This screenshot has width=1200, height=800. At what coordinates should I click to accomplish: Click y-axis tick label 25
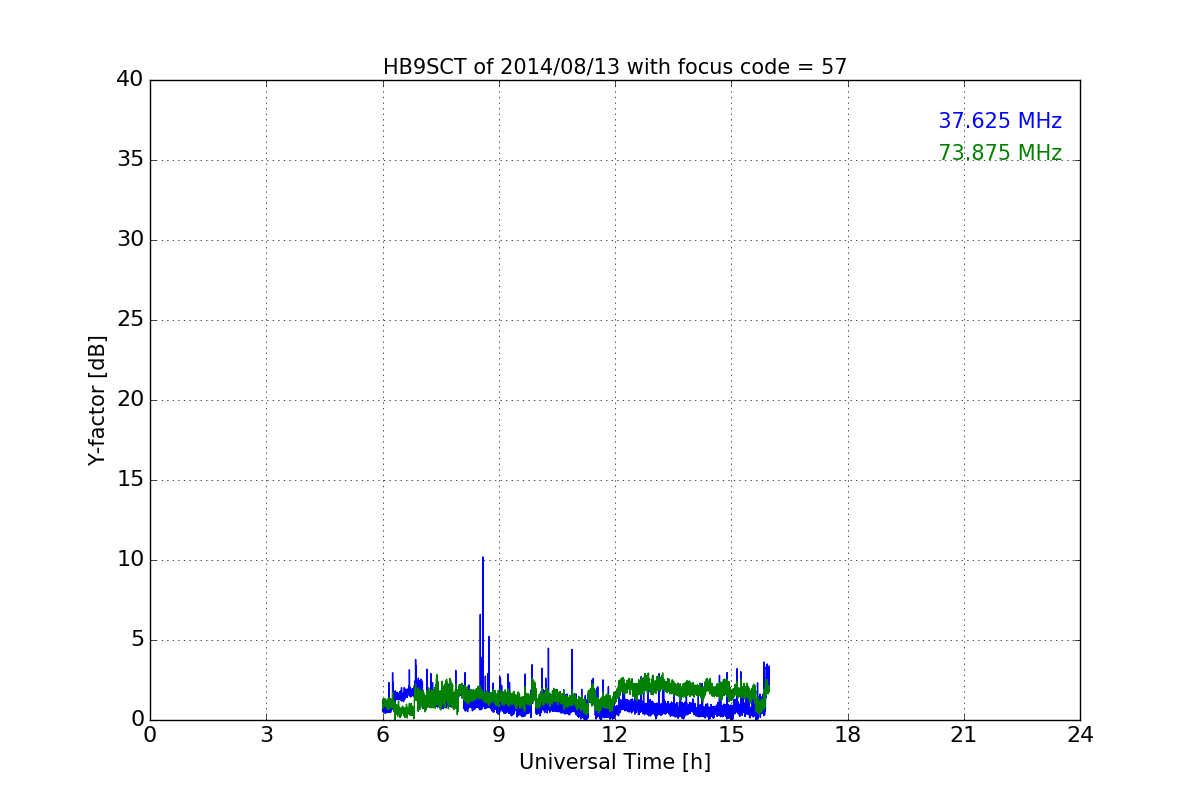(129, 320)
